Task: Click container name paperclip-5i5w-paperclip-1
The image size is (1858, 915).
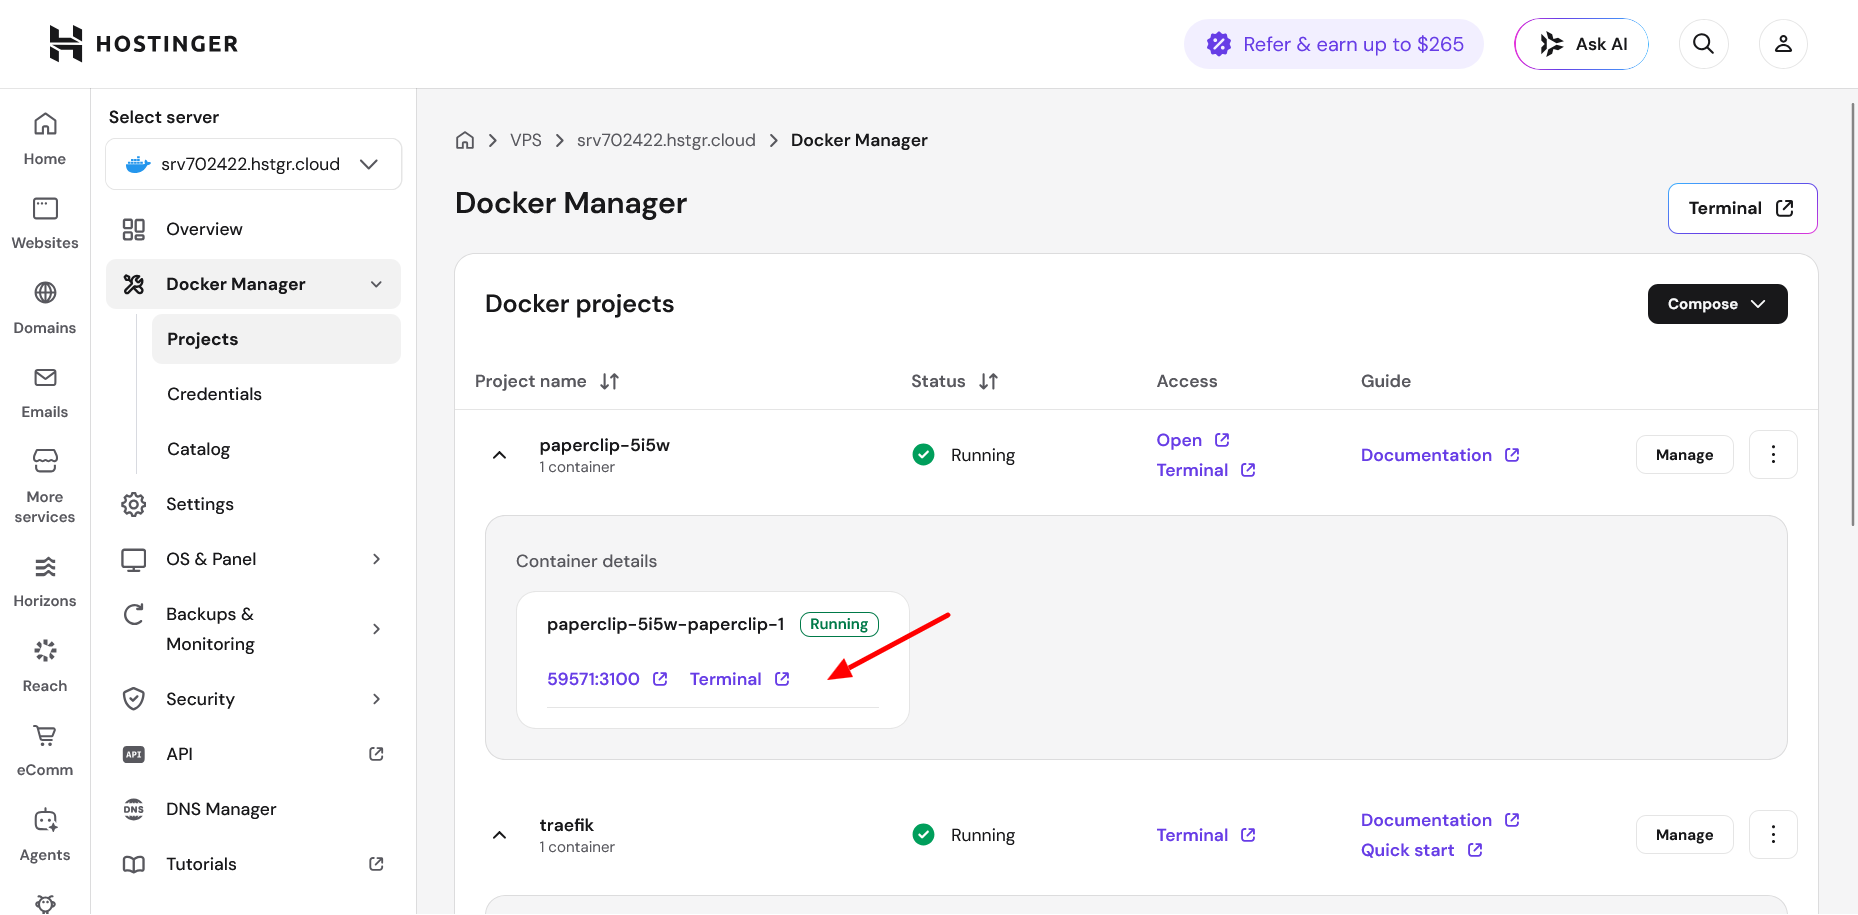Action: pyautogui.click(x=666, y=624)
